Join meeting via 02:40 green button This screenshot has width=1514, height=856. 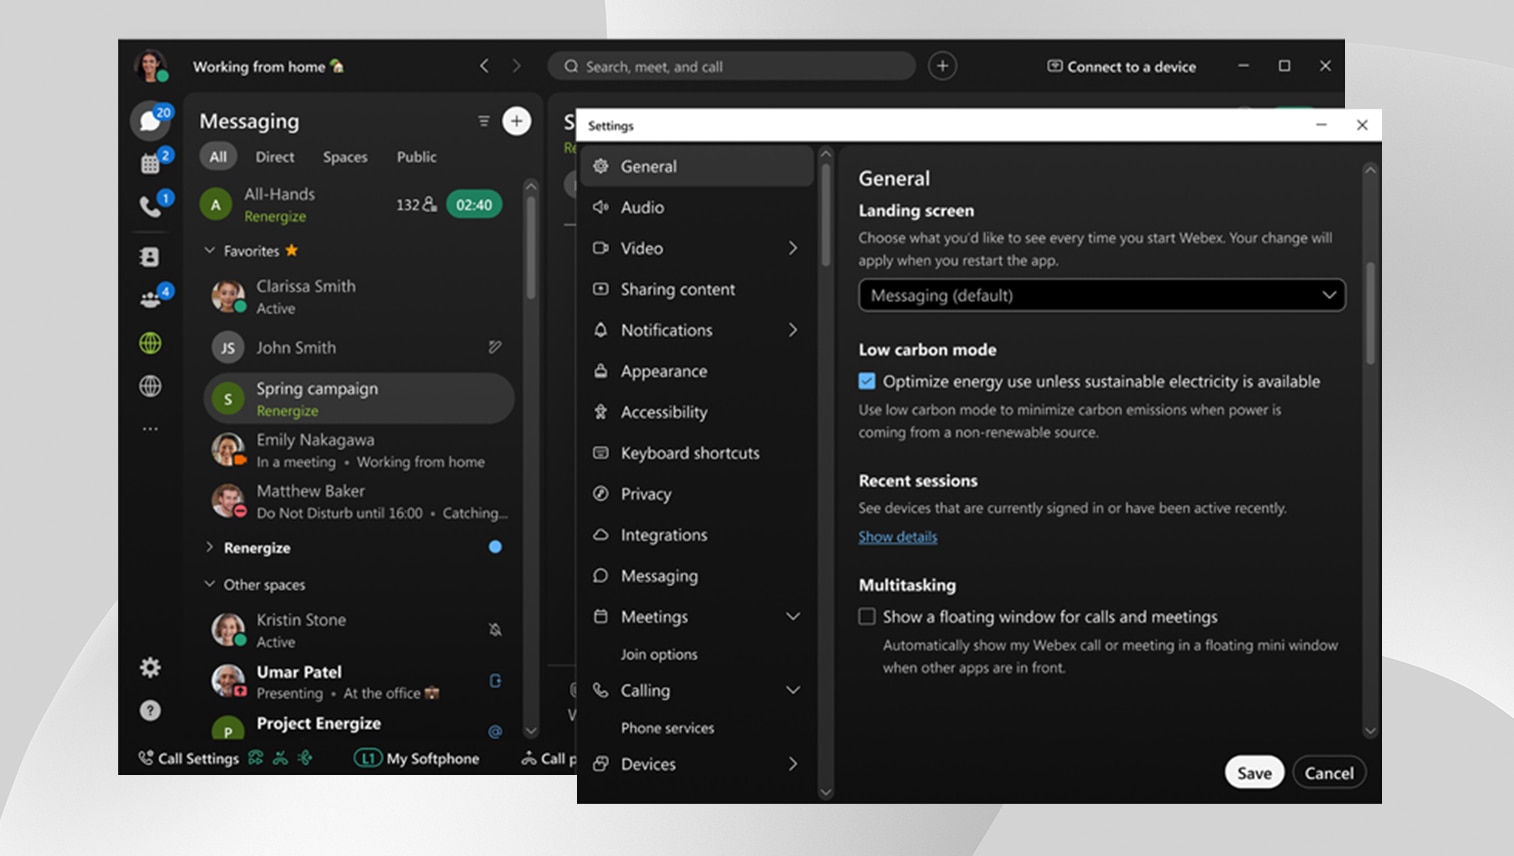click(474, 204)
